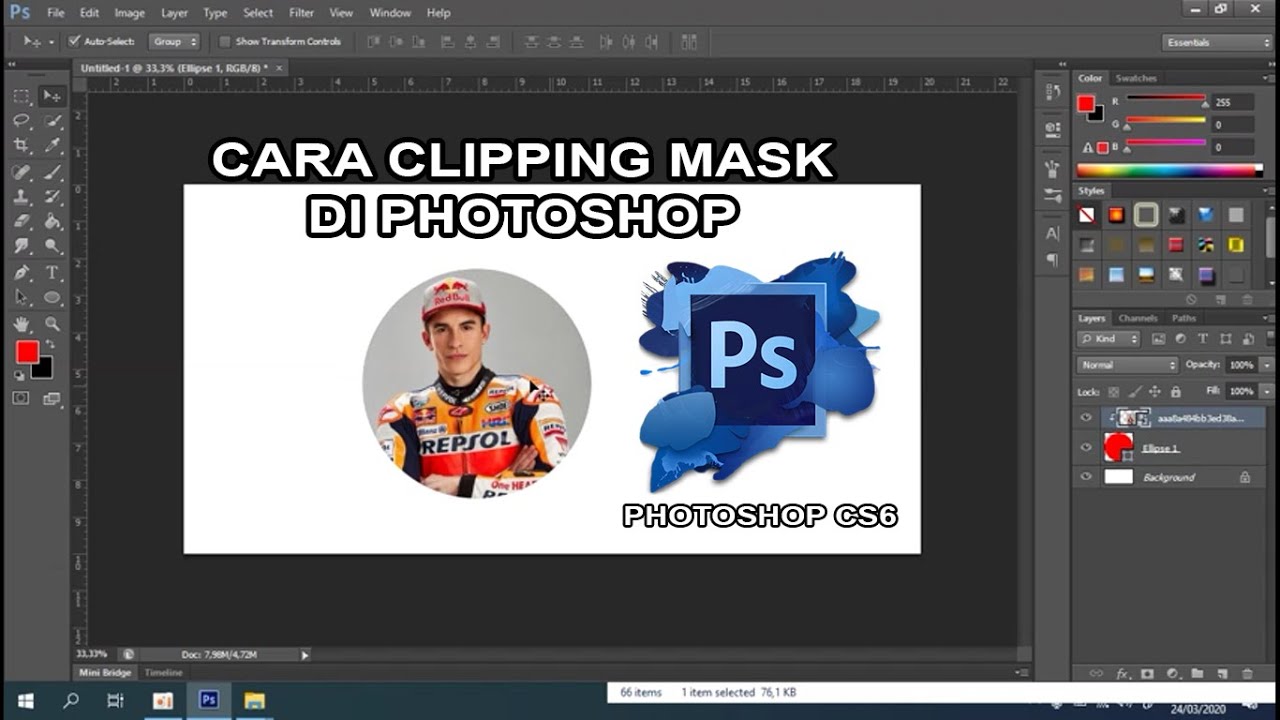Select the History Brush tool
This screenshot has width=1280, height=720.
pos(52,197)
